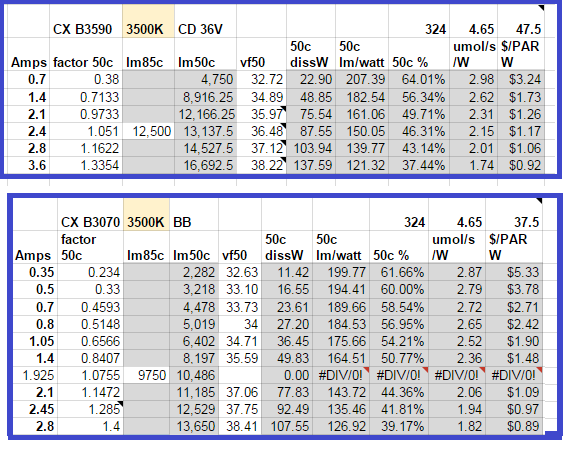Select the 2.98 umol/s/W cell

point(473,79)
